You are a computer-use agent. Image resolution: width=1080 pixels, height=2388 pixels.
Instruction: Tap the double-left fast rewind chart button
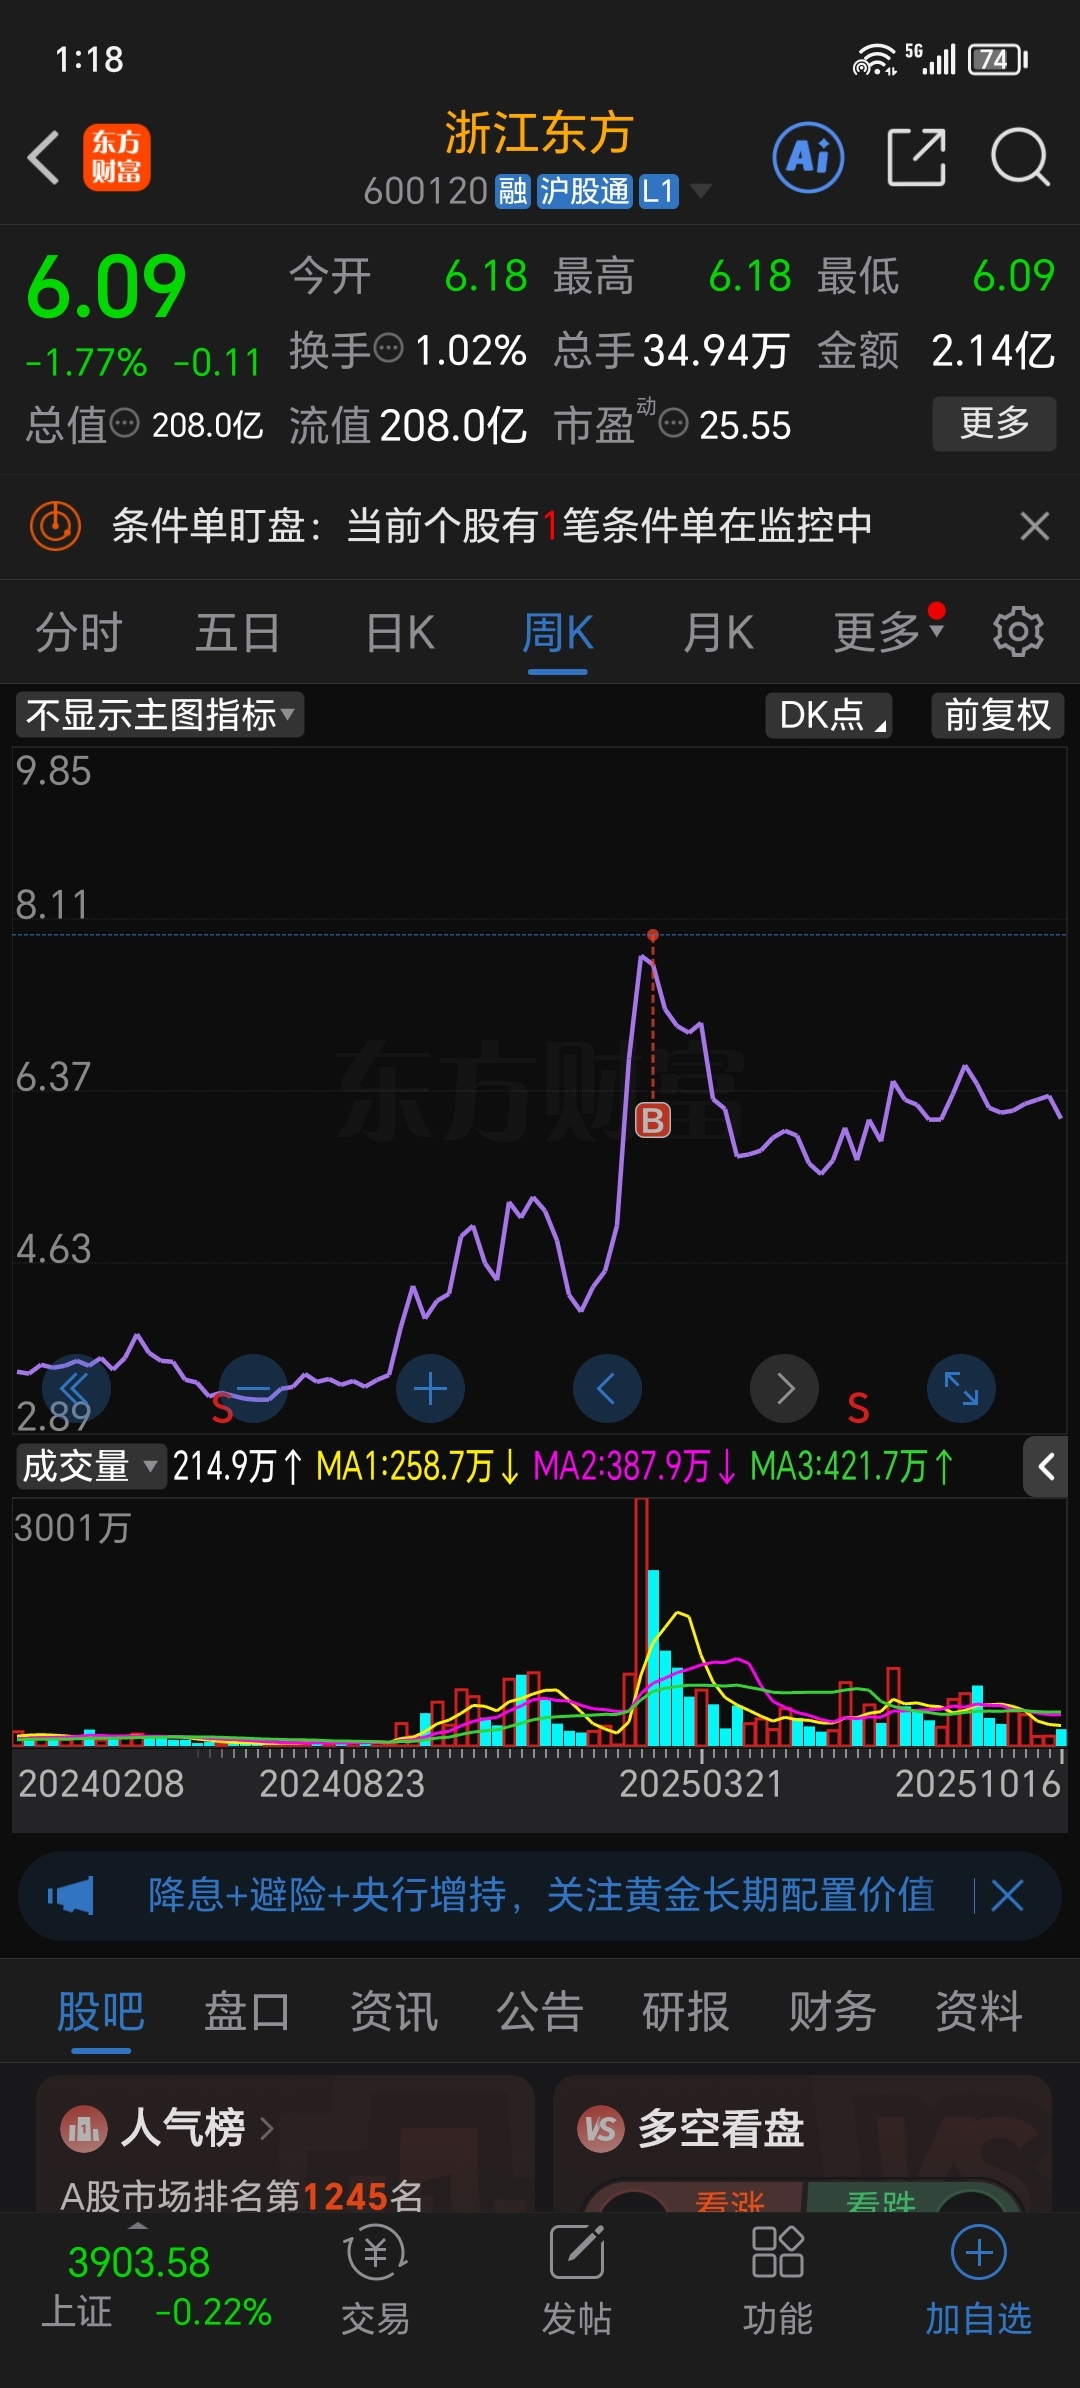tap(75, 1388)
